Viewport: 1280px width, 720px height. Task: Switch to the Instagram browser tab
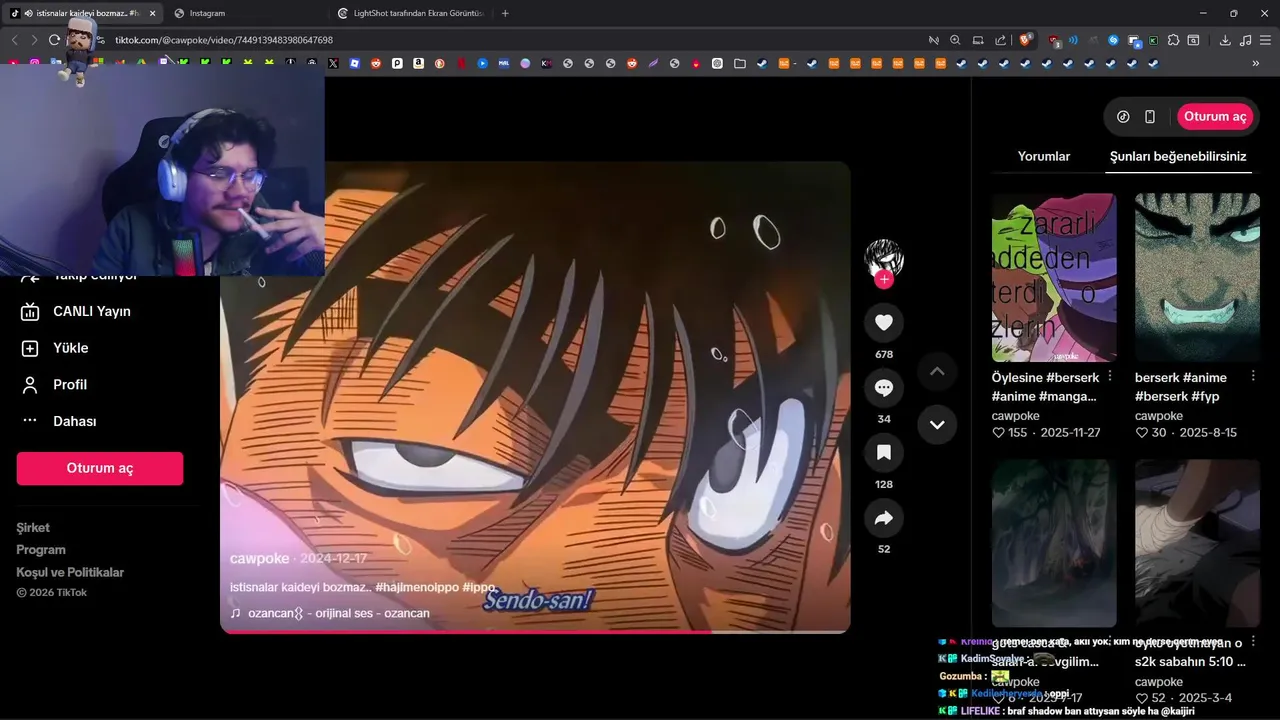pyautogui.click(x=207, y=13)
